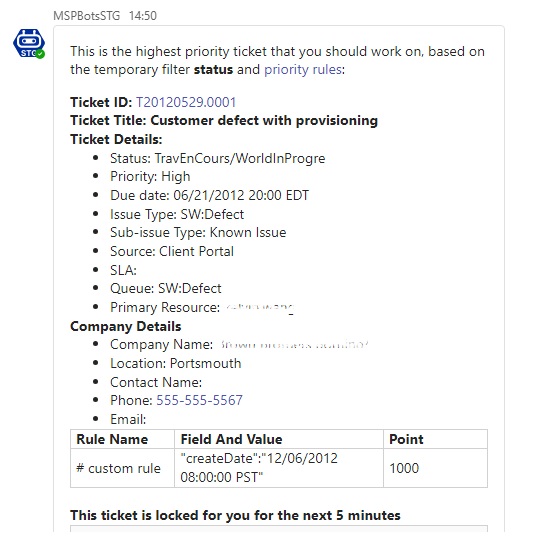
Task: Click the MSPBotsSTG bot avatar icon
Action: (29, 43)
